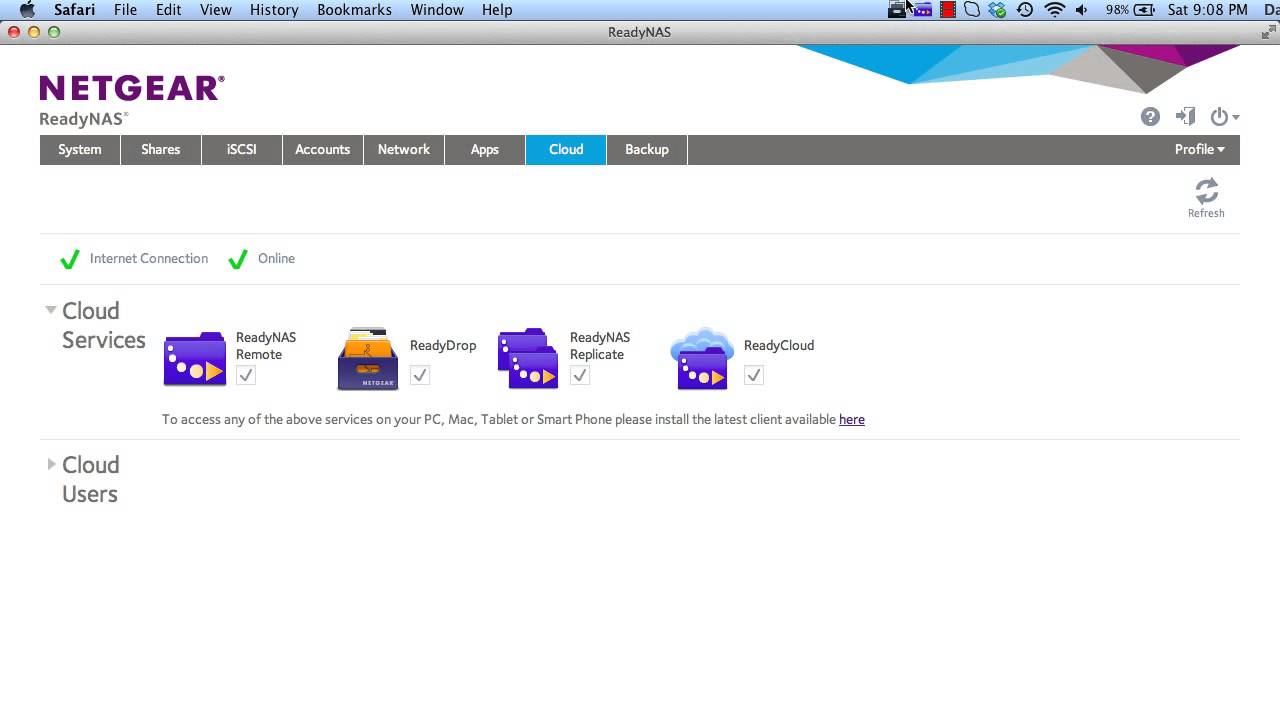
Task: Click the 'ReadyCloud' label
Action: point(779,345)
